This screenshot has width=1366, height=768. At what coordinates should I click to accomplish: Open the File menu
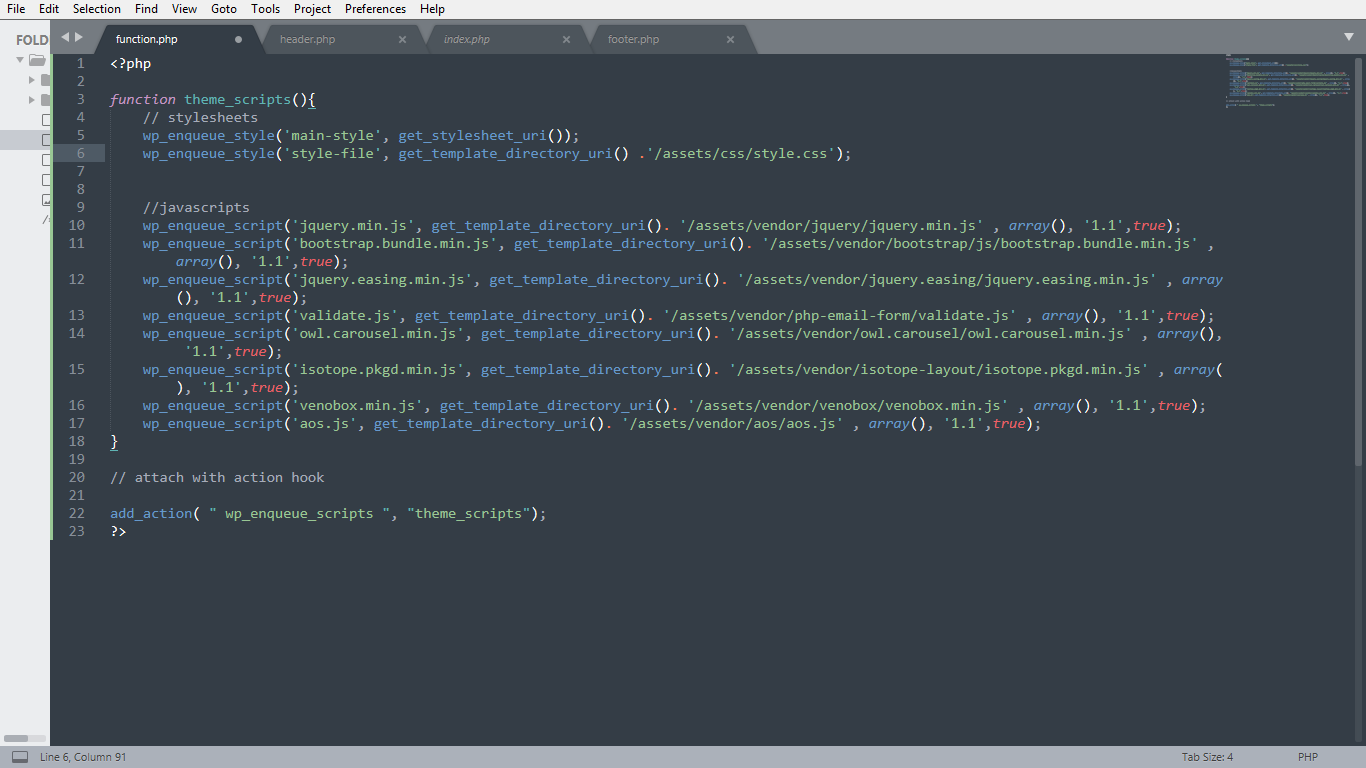click(x=16, y=9)
